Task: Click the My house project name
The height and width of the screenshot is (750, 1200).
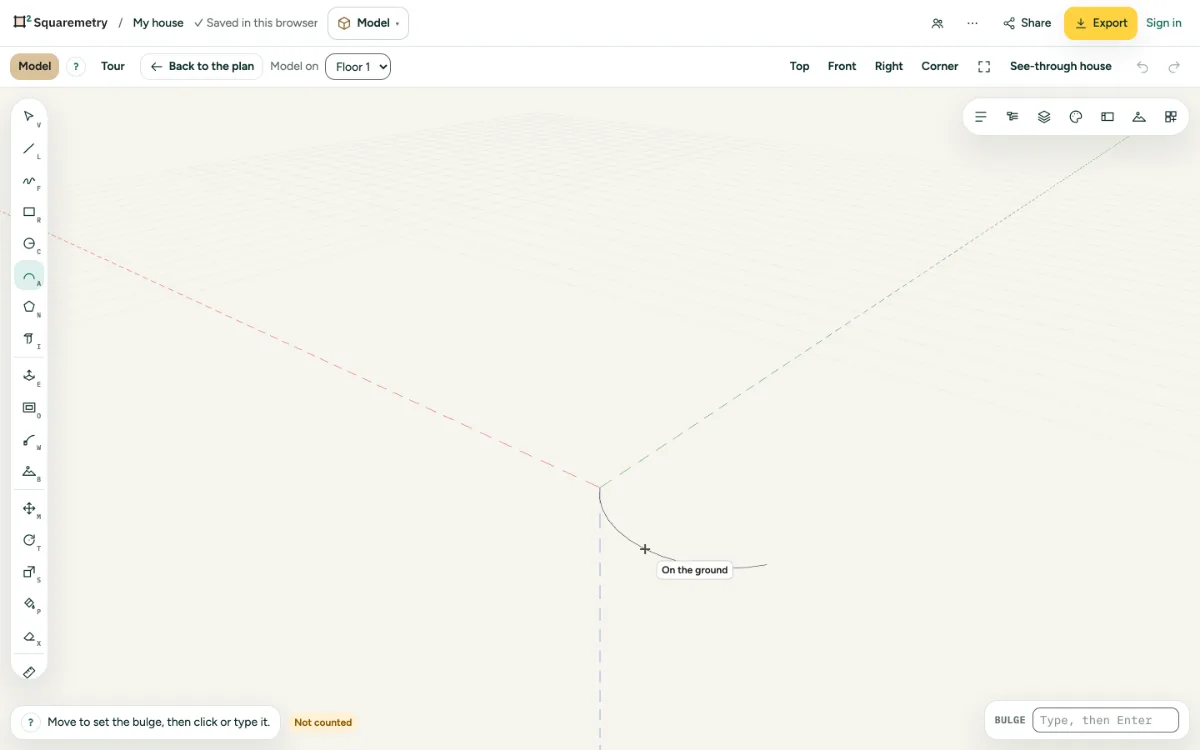Action: pyautogui.click(x=158, y=23)
